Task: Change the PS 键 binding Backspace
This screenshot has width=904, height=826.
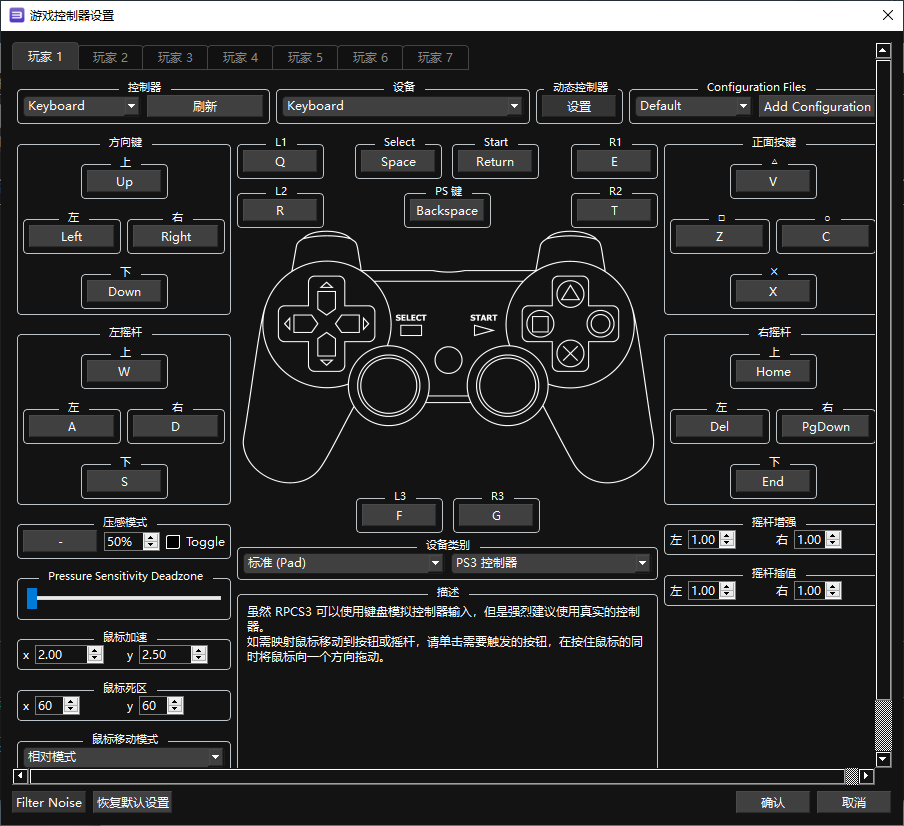Action: [x=447, y=211]
